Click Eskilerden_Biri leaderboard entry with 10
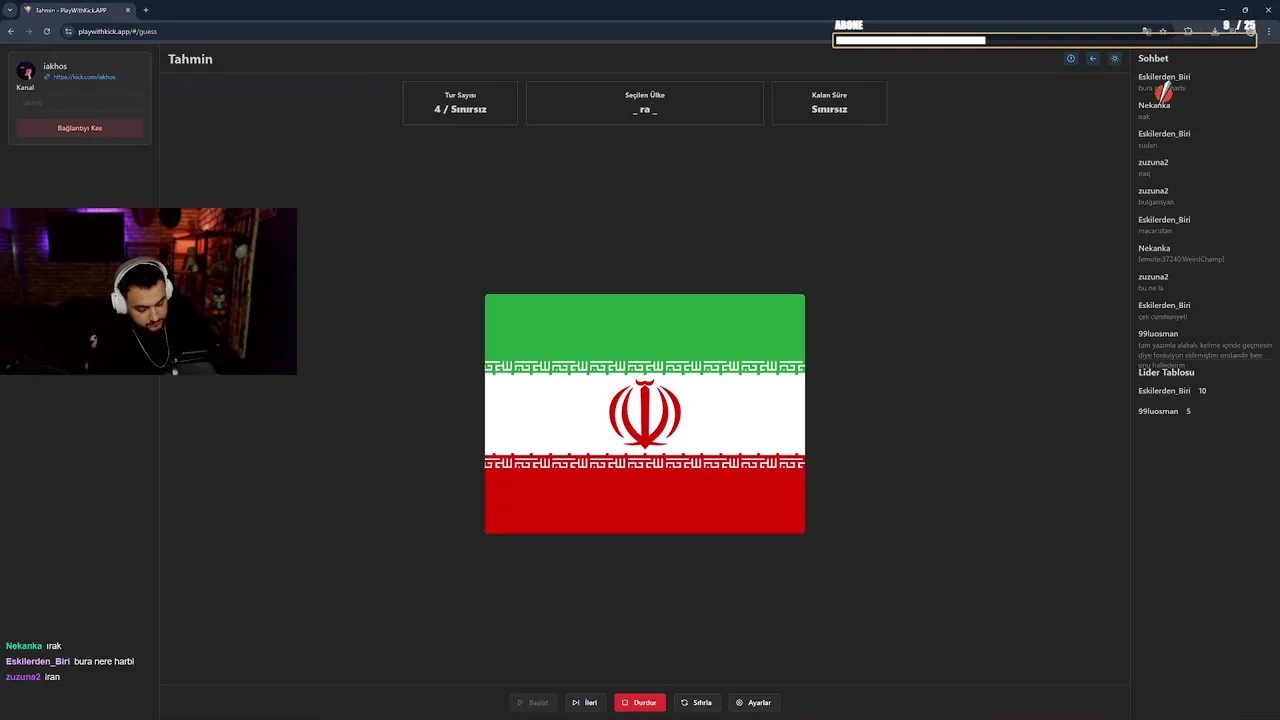Screen dimensions: 1280x720 click(1172, 391)
